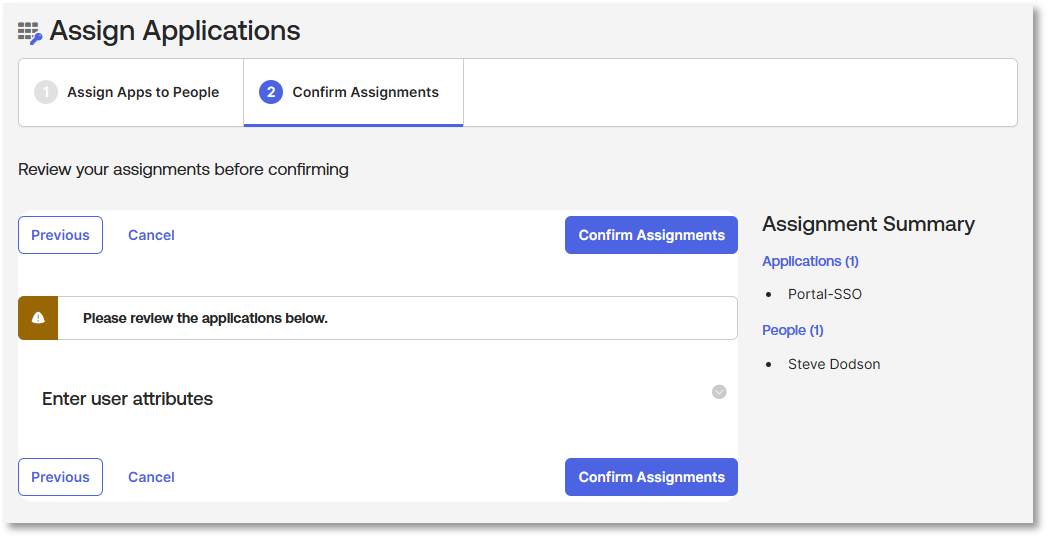Click the top Previous button
Viewport: 1047px width, 537px height.
click(60, 235)
